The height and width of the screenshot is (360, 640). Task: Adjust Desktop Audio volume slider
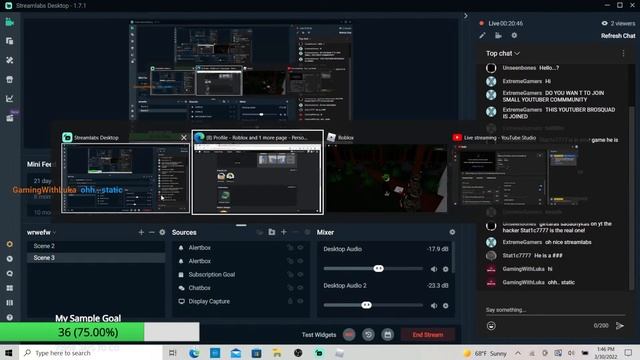(x=373, y=269)
